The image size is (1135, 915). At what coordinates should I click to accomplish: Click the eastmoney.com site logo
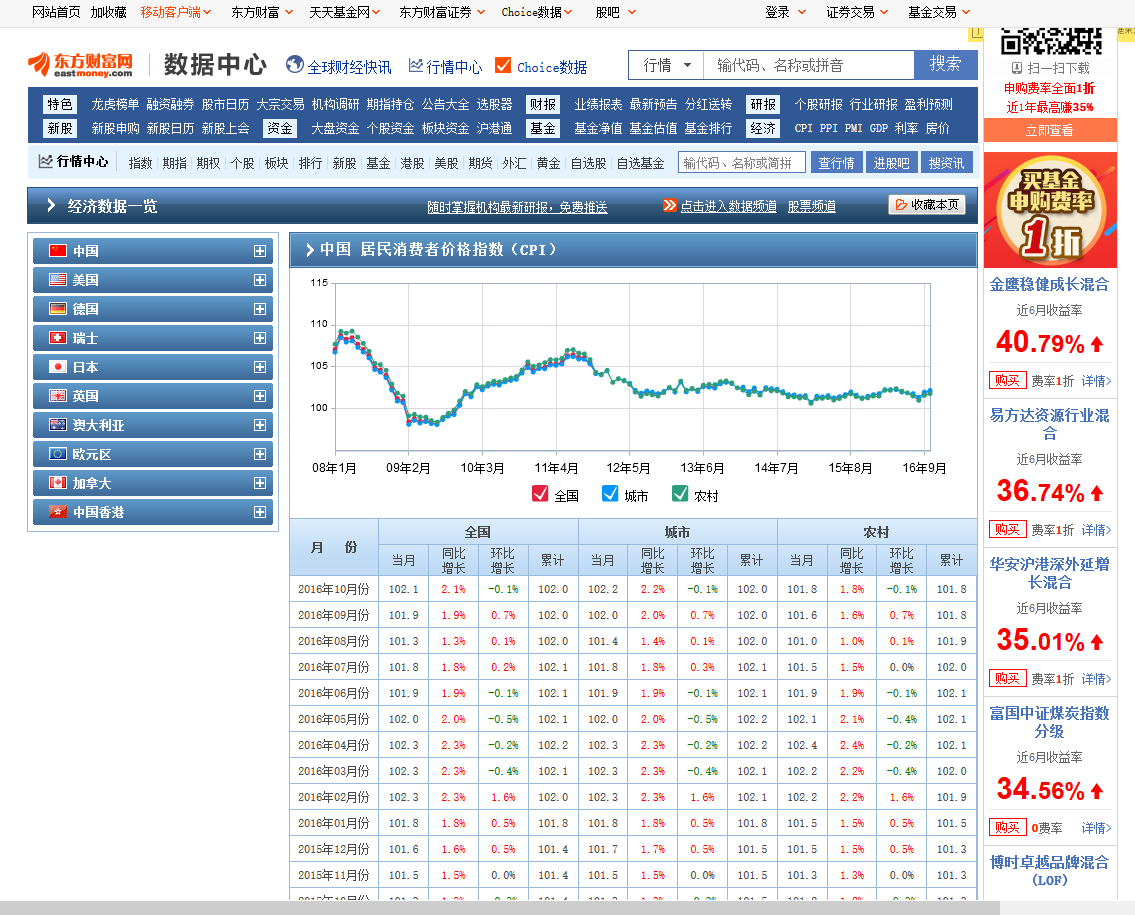pos(80,65)
